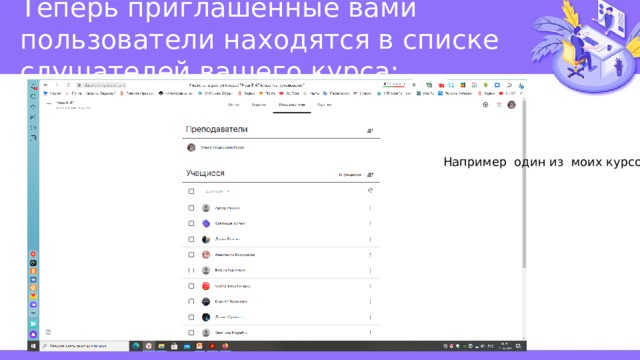Open three-dot menu for fifth student row
640x360 pixels.
[x=370, y=270]
